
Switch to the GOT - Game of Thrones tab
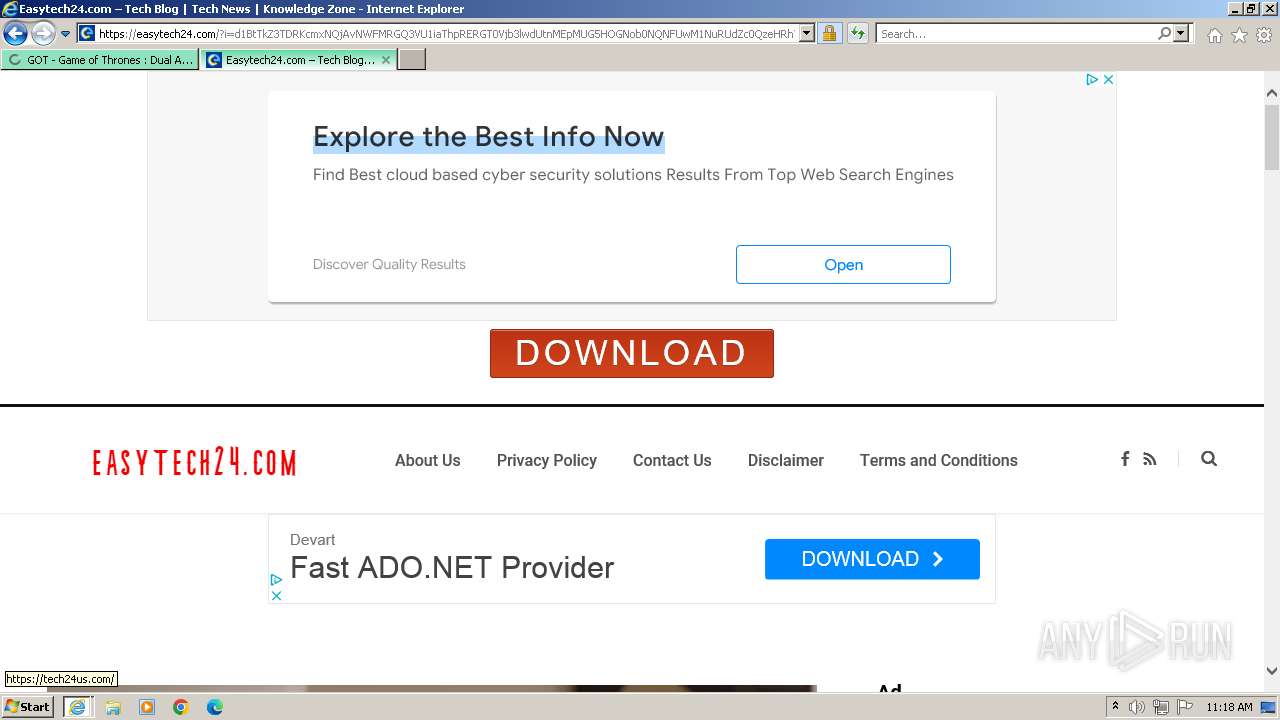pos(100,60)
